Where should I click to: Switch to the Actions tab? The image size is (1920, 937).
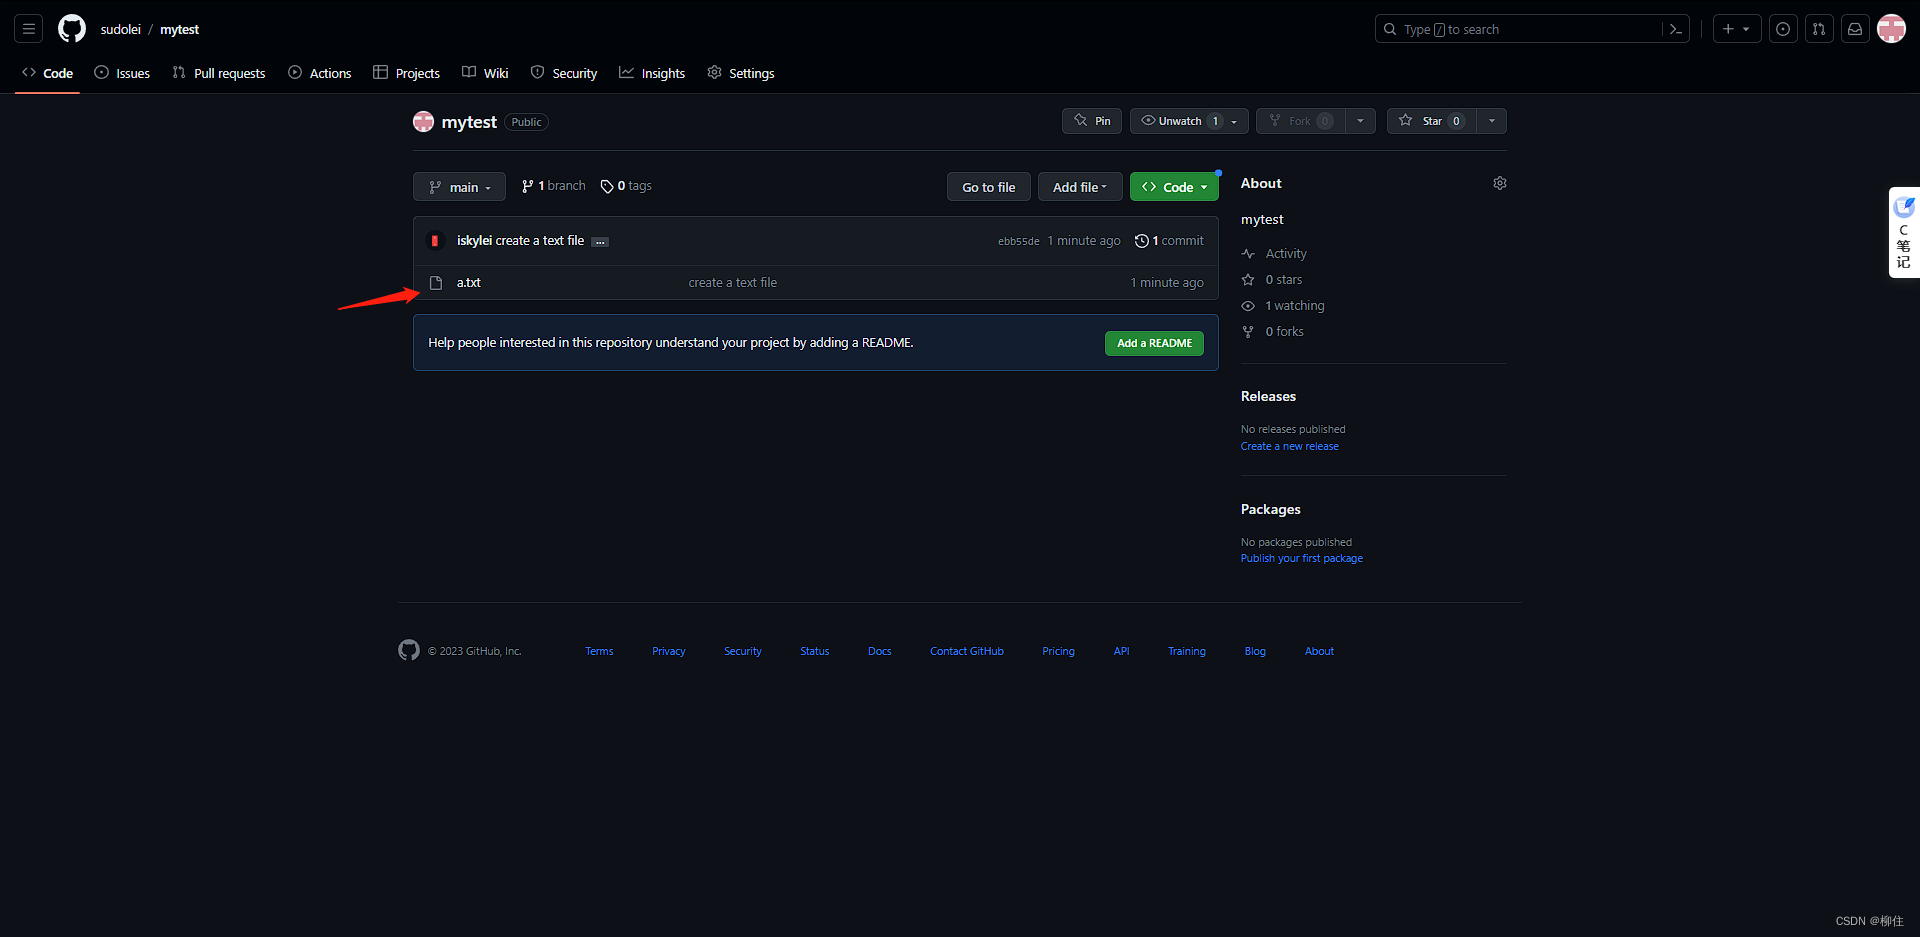pos(320,73)
